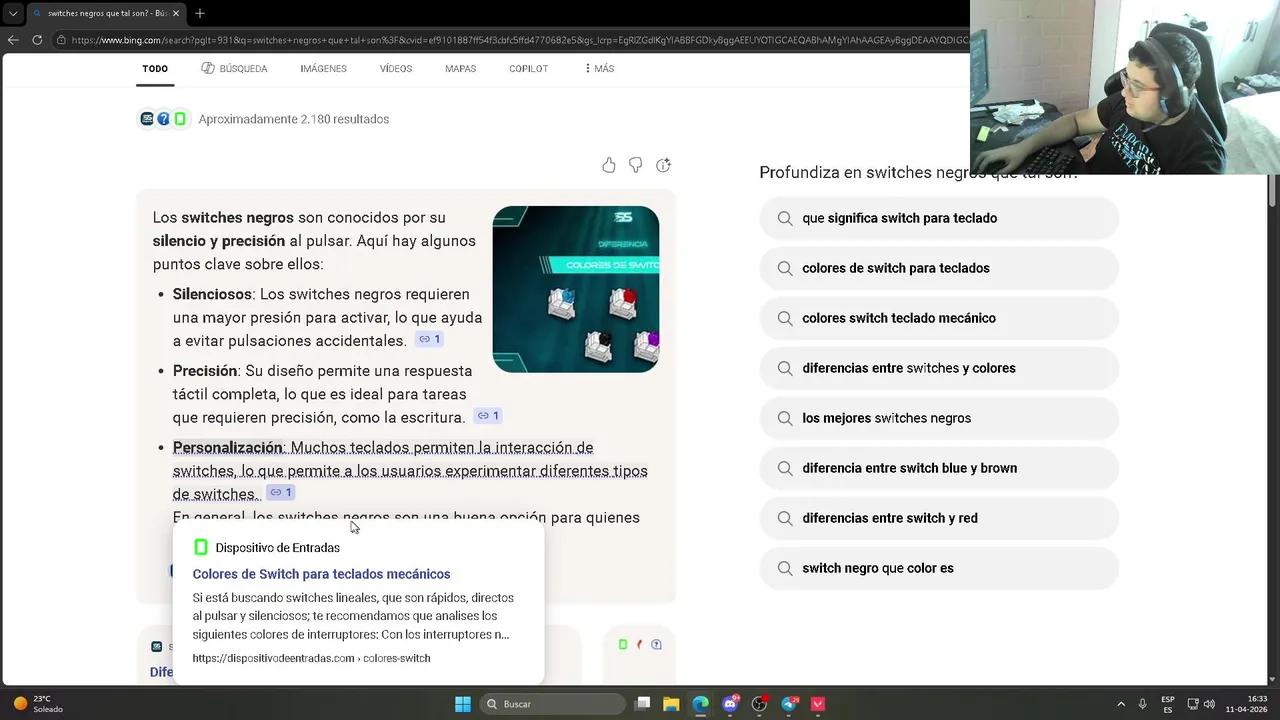Click the citation link after Personalización paragraph

tap(280, 492)
